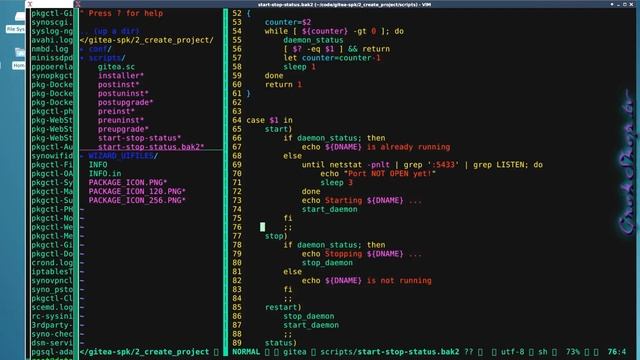Open postinst* script in tree
640x360 pixels.
click(x=118, y=85)
